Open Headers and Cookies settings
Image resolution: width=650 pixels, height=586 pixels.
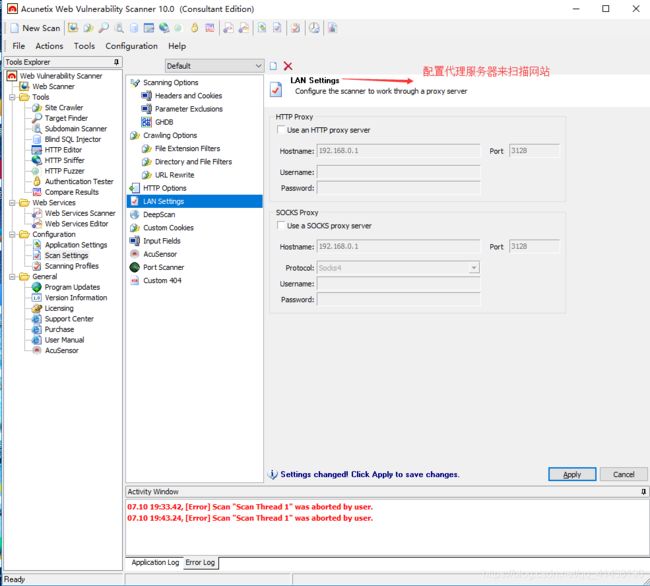click(x=188, y=96)
